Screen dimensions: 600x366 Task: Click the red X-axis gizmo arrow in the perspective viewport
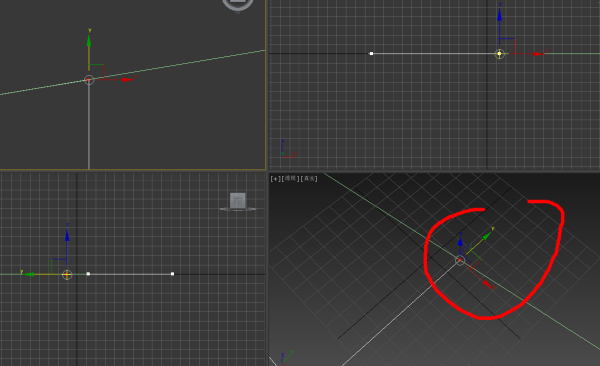click(487, 284)
